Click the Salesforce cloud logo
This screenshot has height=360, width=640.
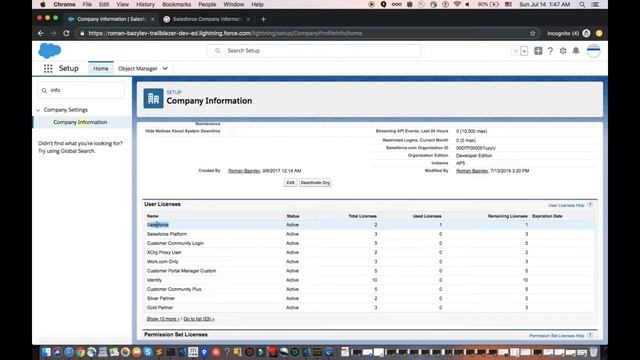click(50, 51)
